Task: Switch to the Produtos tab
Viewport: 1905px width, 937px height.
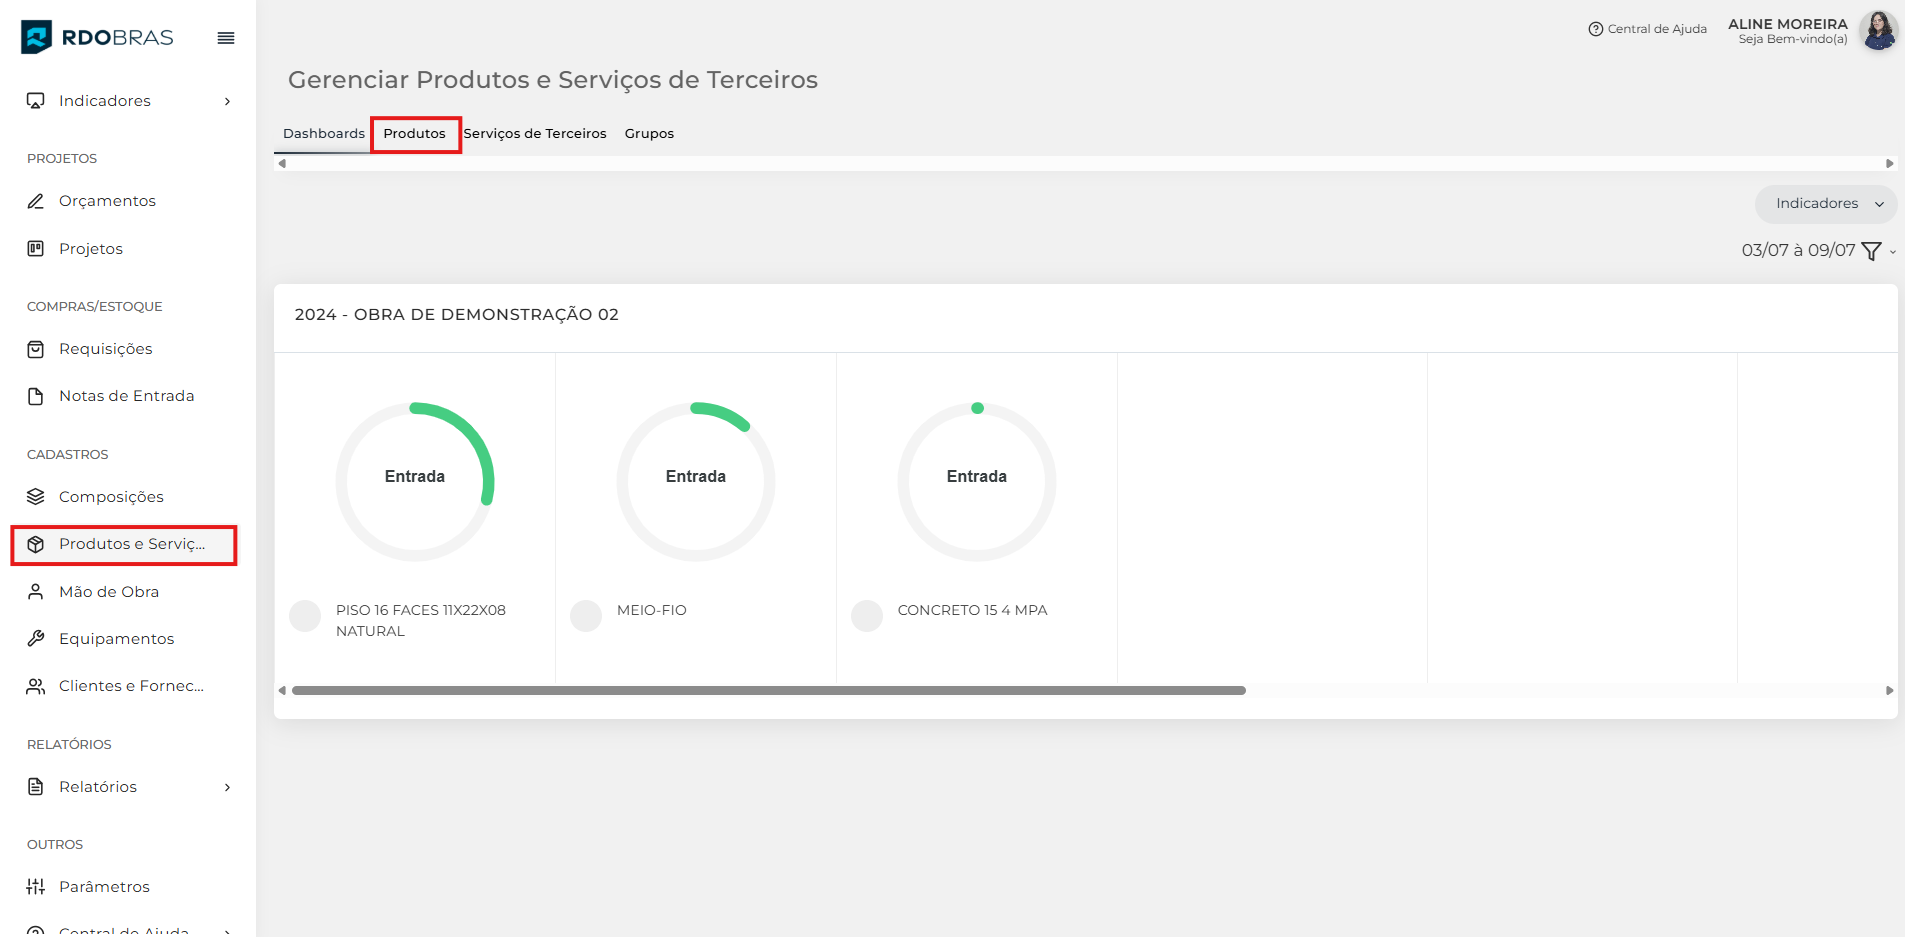Action: click(x=415, y=134)
